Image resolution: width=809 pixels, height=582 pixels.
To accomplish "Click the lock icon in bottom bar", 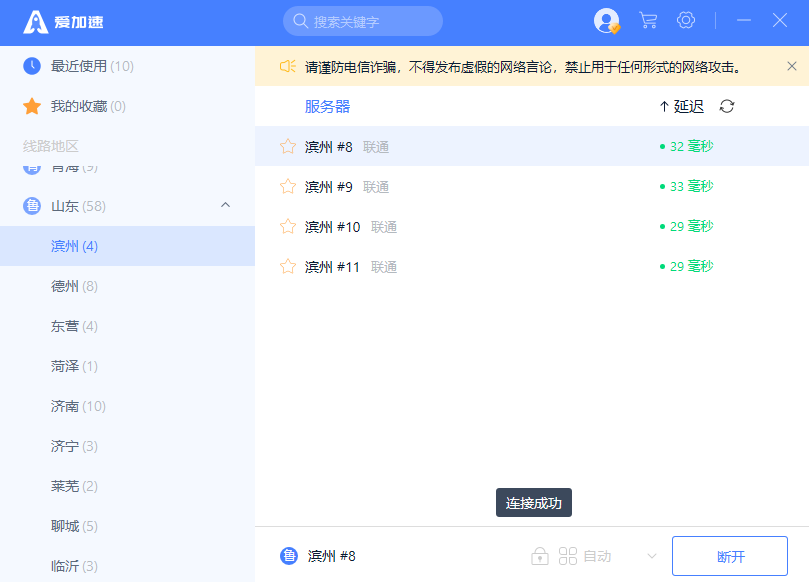I will click(x=540, y=556).
